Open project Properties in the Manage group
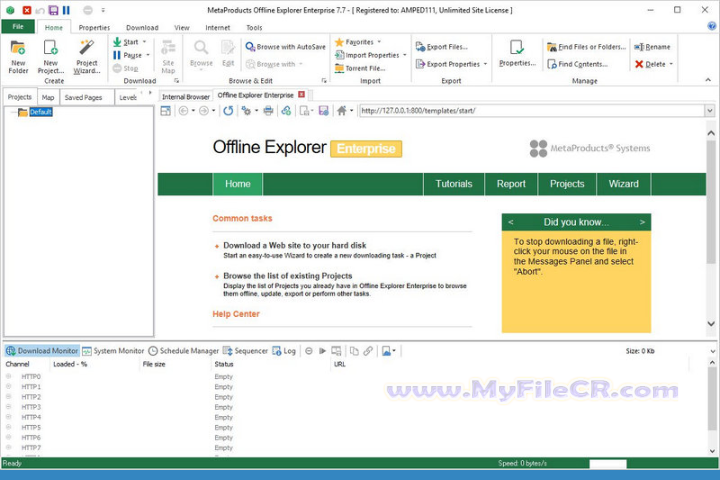Viewport: 720px width, 480px height. pyautogui.click(x=517, y=54)
